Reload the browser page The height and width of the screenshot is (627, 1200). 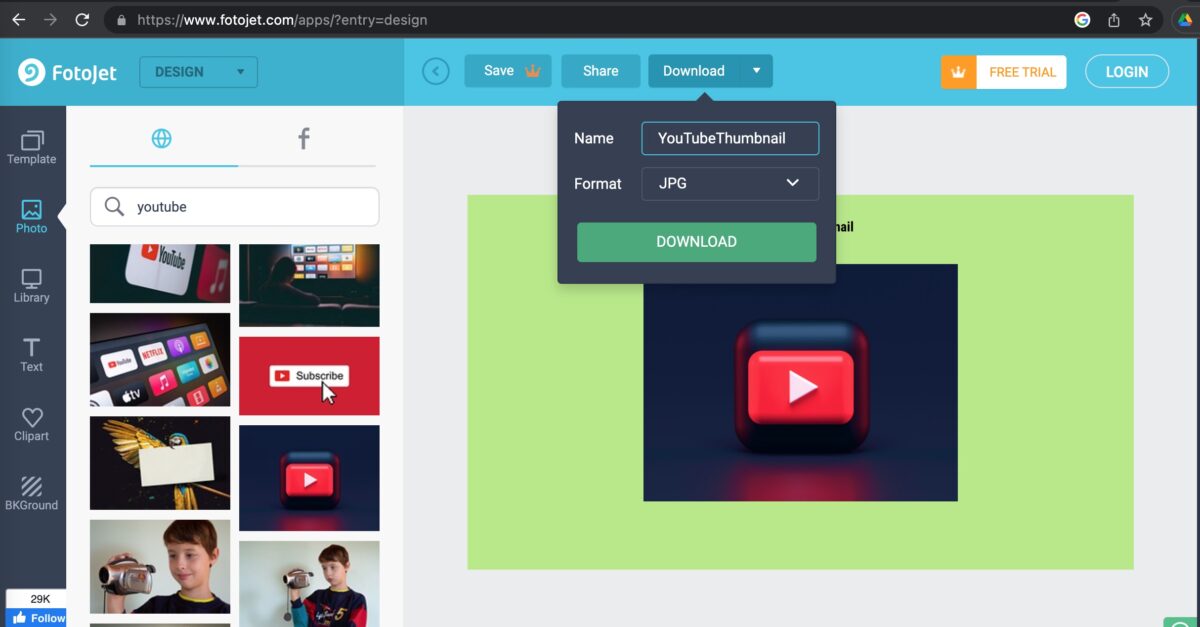point(82,19)
